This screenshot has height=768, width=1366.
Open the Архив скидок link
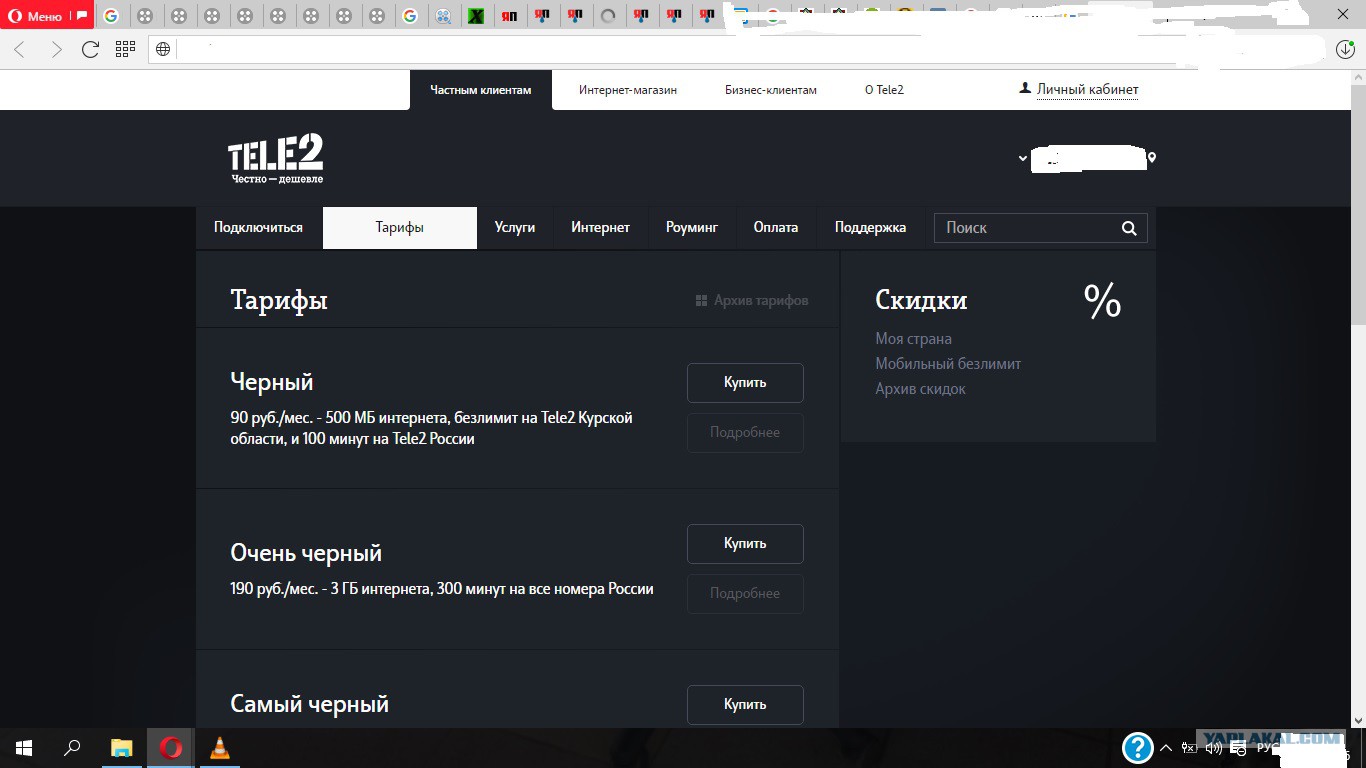921,389
